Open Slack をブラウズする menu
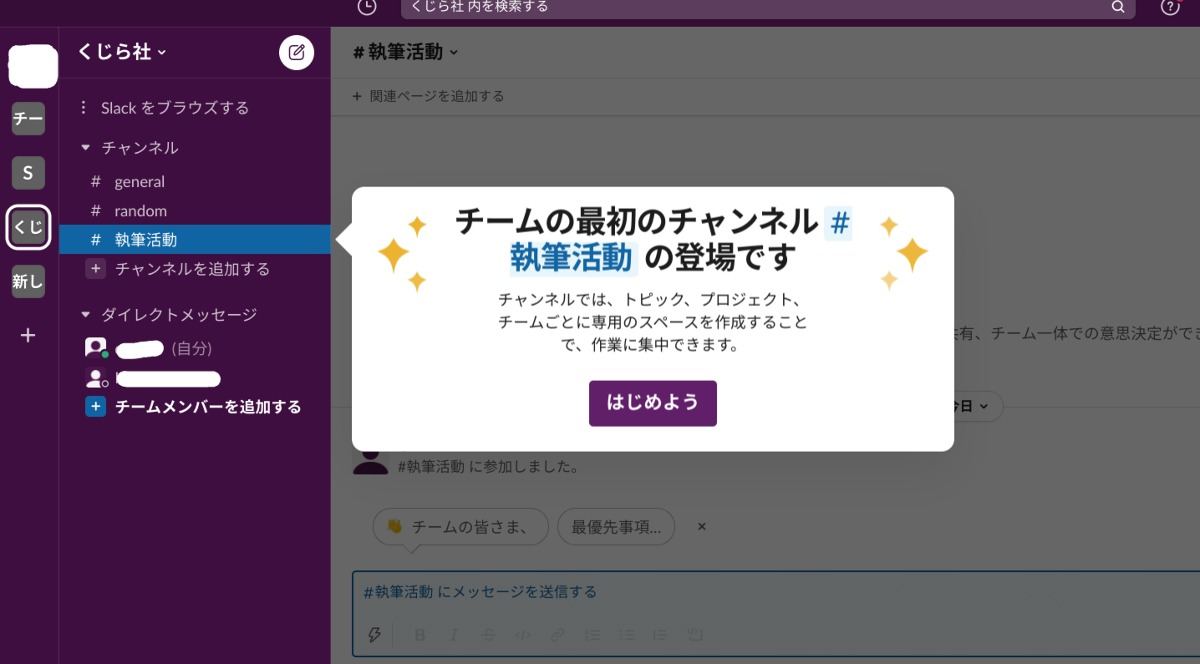Screen dimensions: 1200x664 [x=165, y=107]
